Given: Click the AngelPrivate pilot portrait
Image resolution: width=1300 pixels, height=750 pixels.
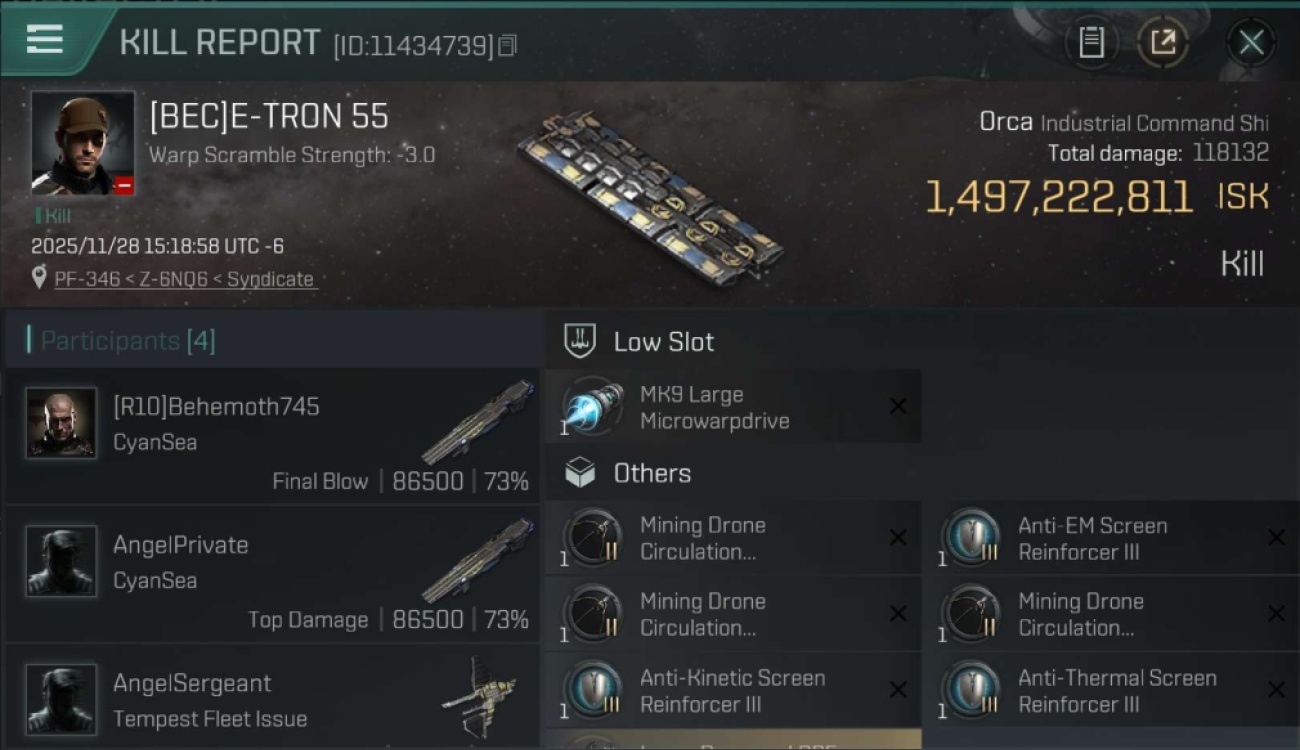Looking at the screenshot, I should (61, 561).
